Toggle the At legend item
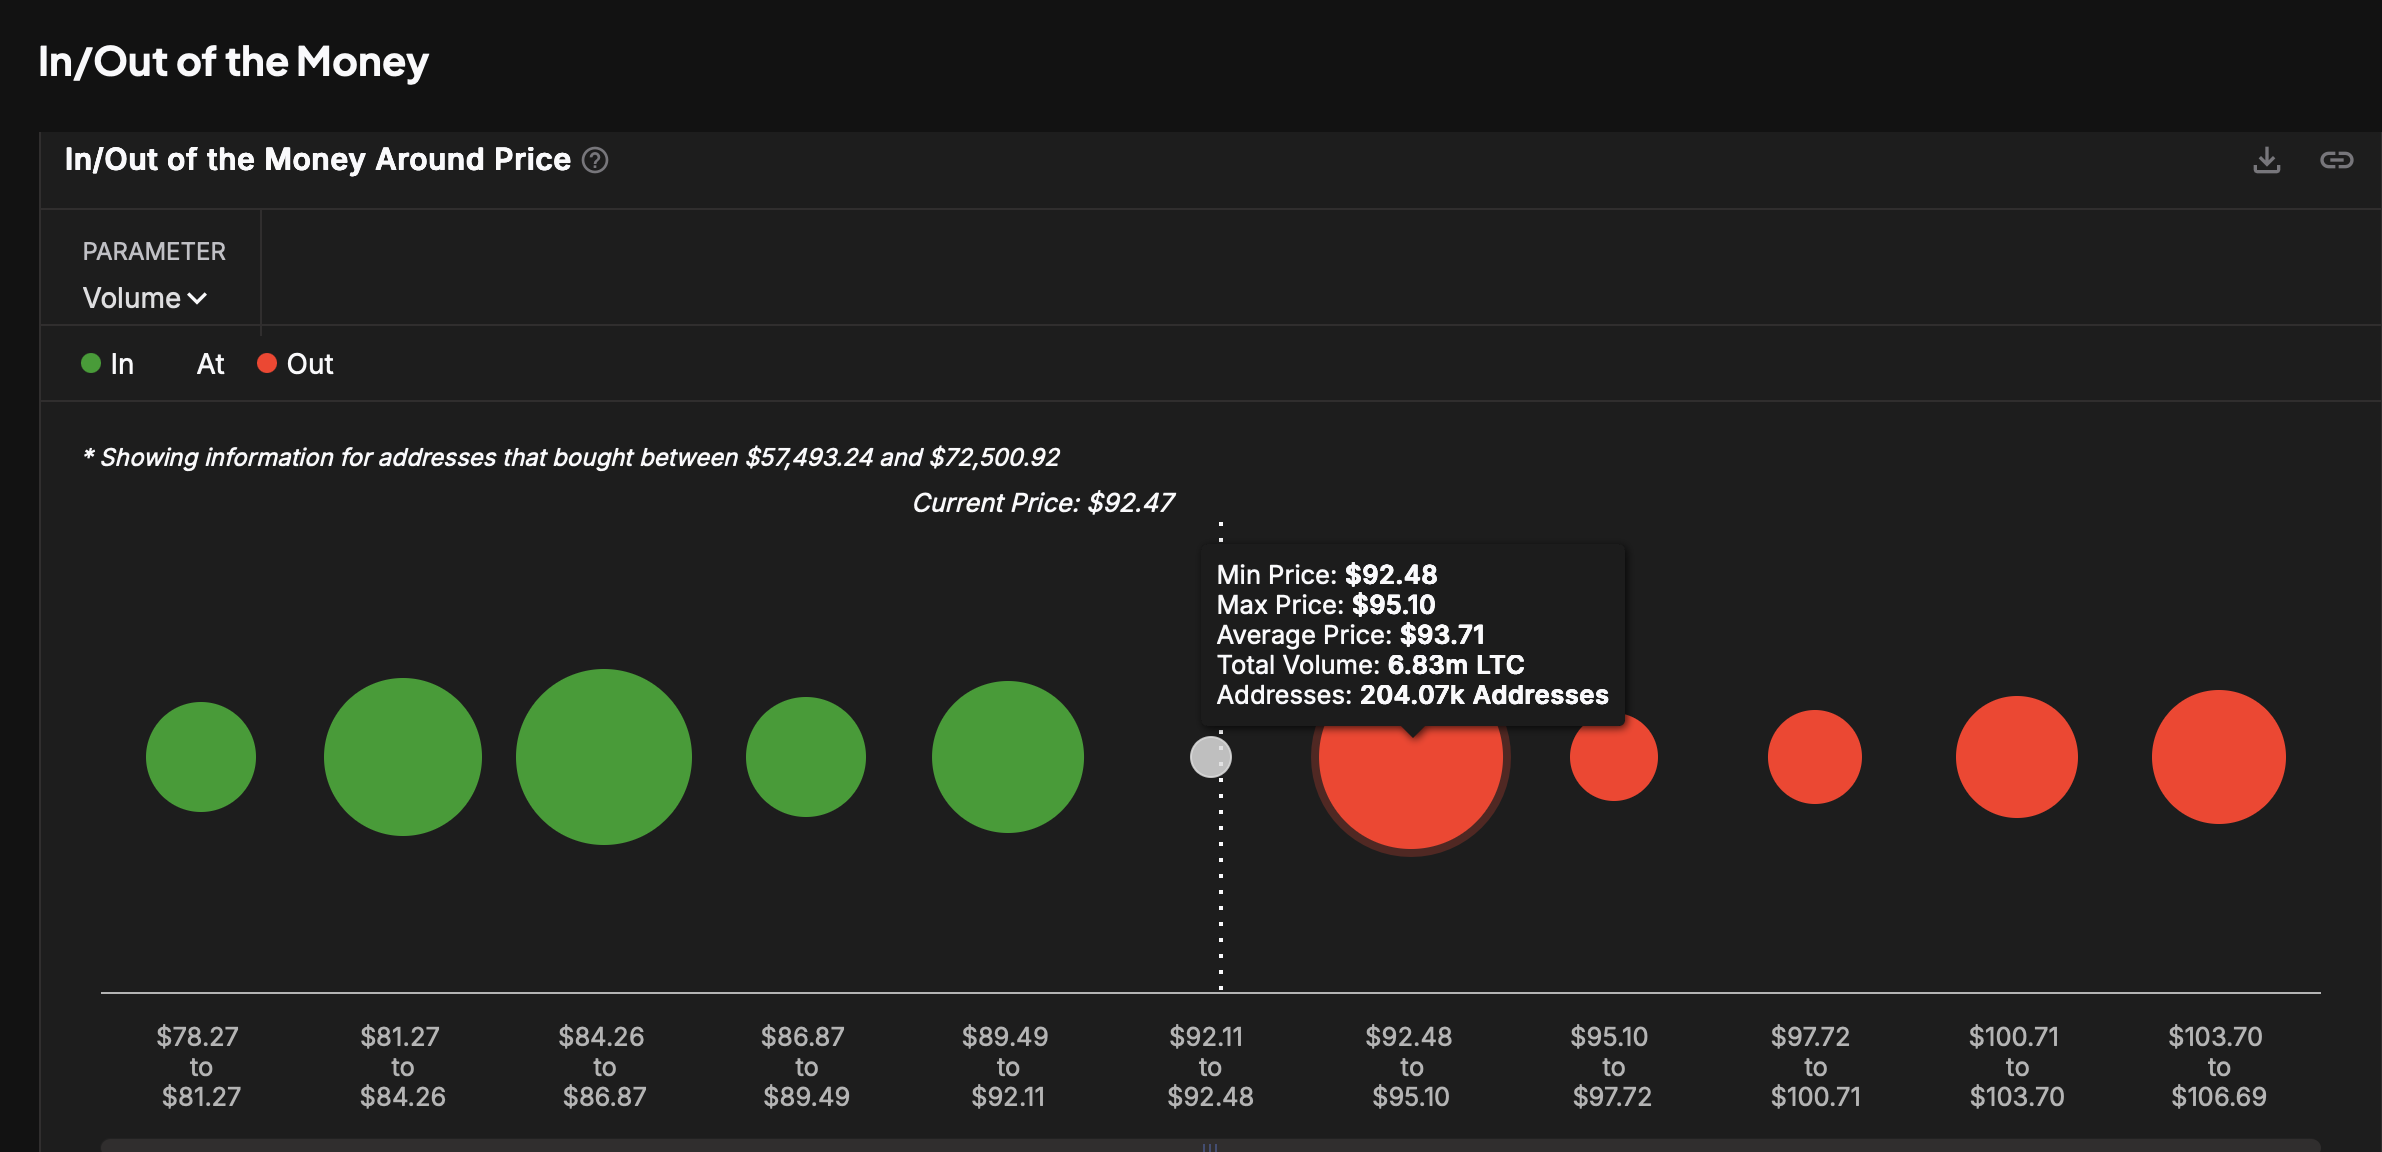 coord(210,364)
